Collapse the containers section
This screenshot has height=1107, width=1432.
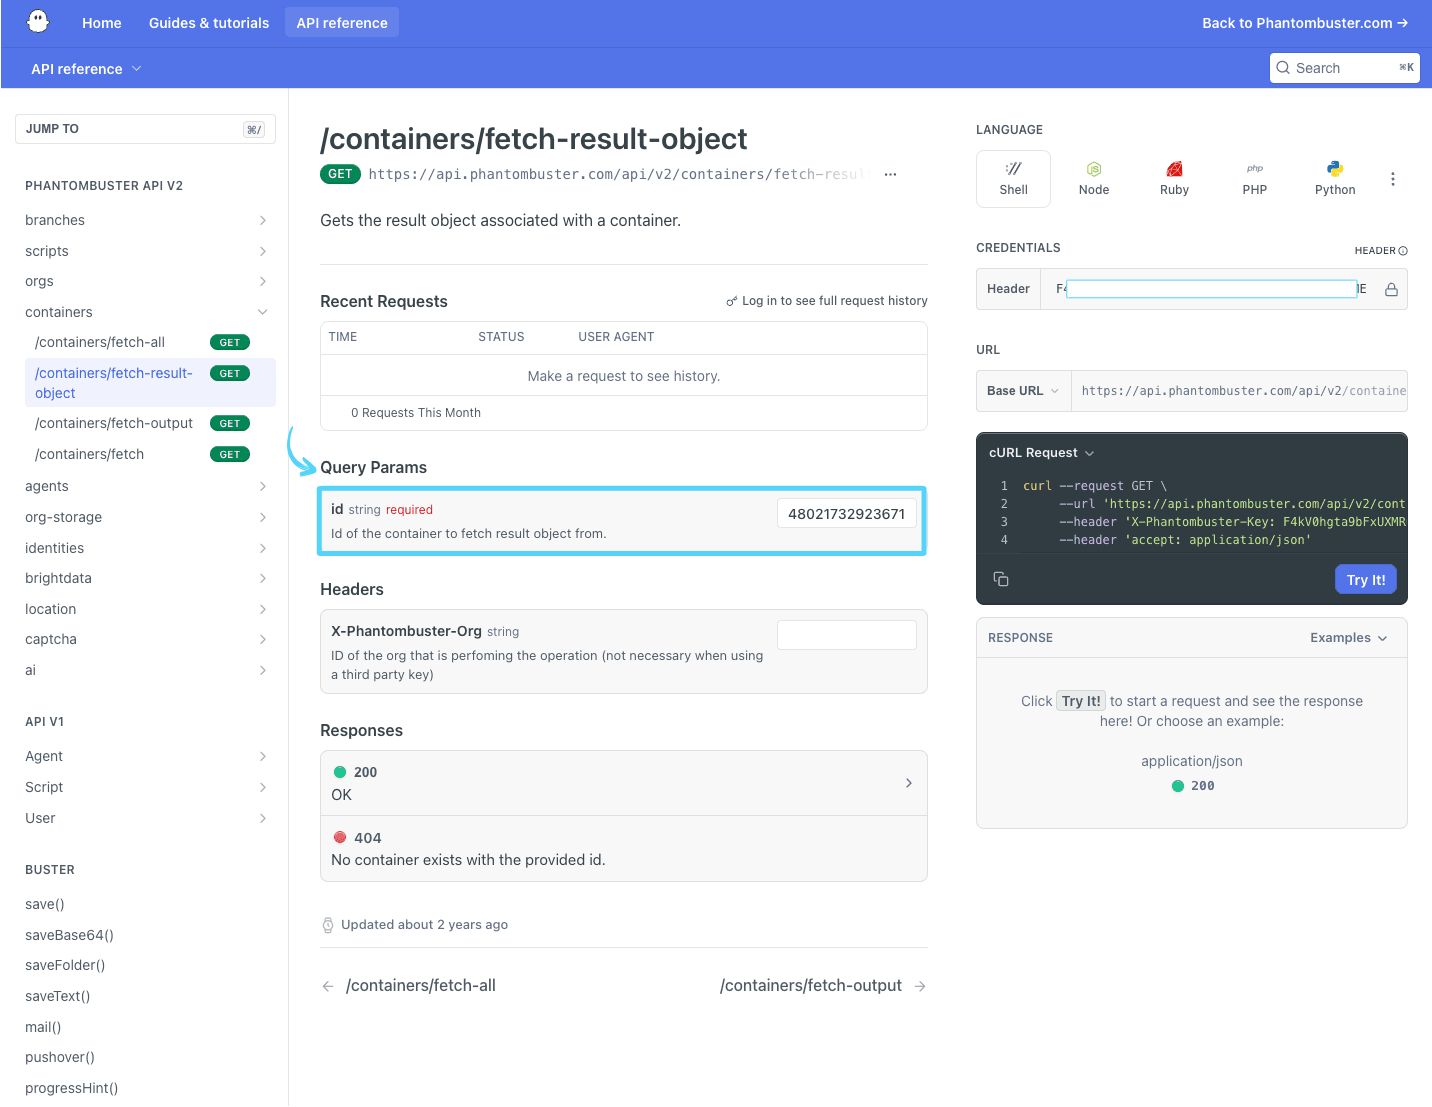pyautogui.click(x=263, y=312)
